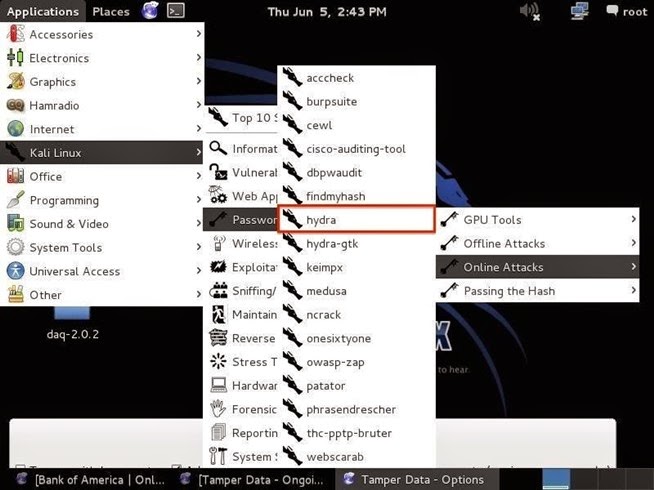This screenshot has width=654, height=490.
Task: Click the Hardware Hacking laptop icon
Action: point(218,385)
